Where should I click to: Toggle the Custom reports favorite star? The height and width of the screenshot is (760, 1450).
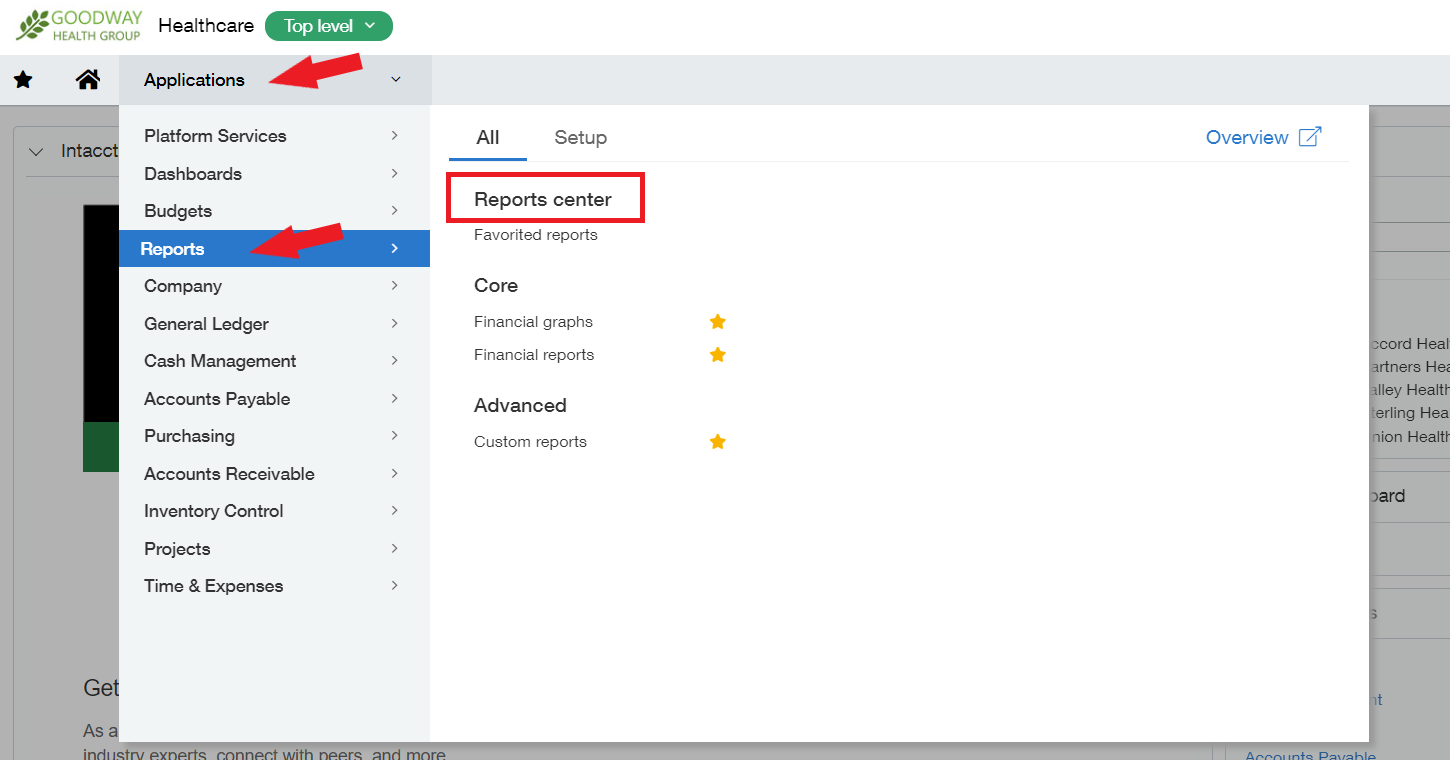(717, 442)
